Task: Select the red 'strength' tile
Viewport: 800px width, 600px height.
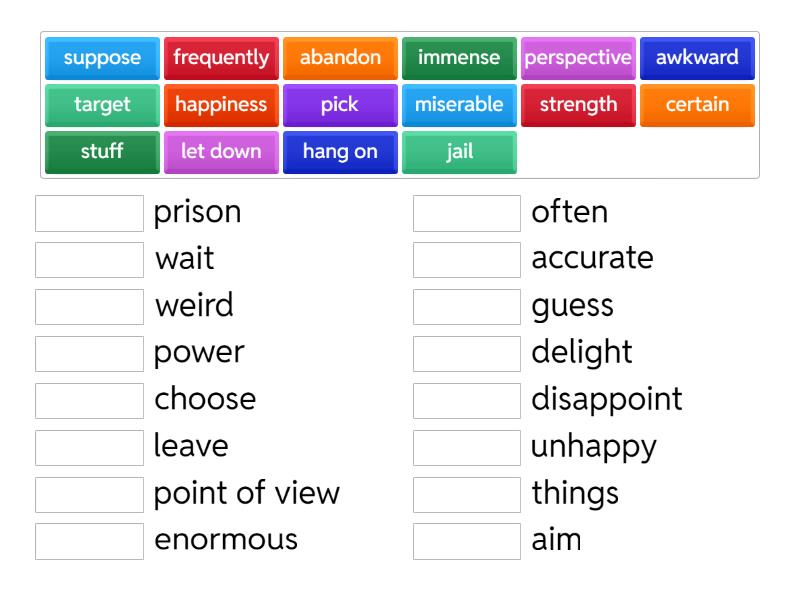Action: [x=578, y=105]
